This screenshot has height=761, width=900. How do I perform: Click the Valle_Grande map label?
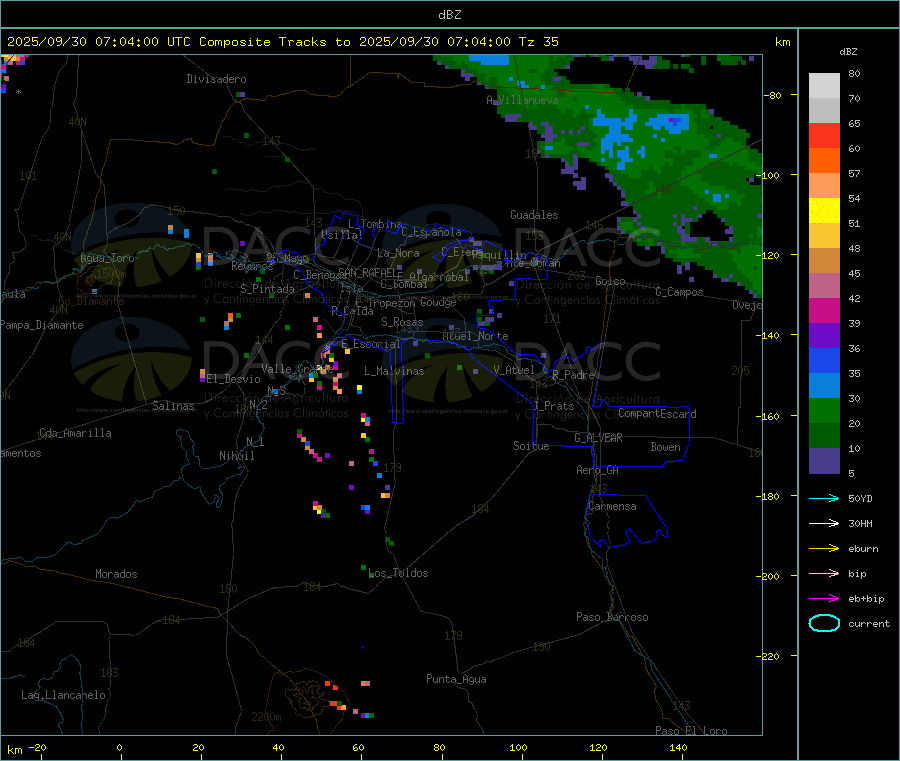coord(297,370)
